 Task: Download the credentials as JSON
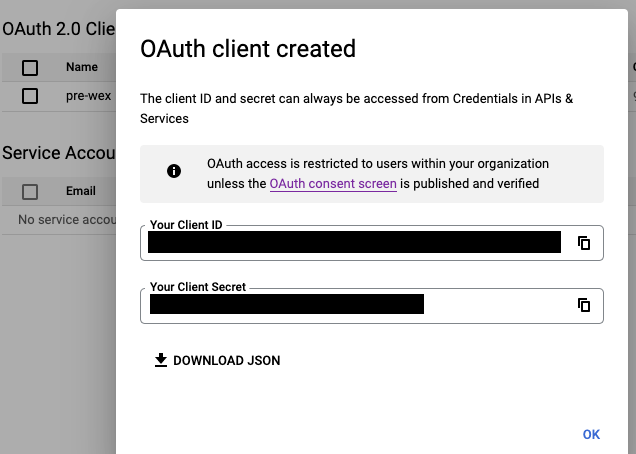point(218,360)
